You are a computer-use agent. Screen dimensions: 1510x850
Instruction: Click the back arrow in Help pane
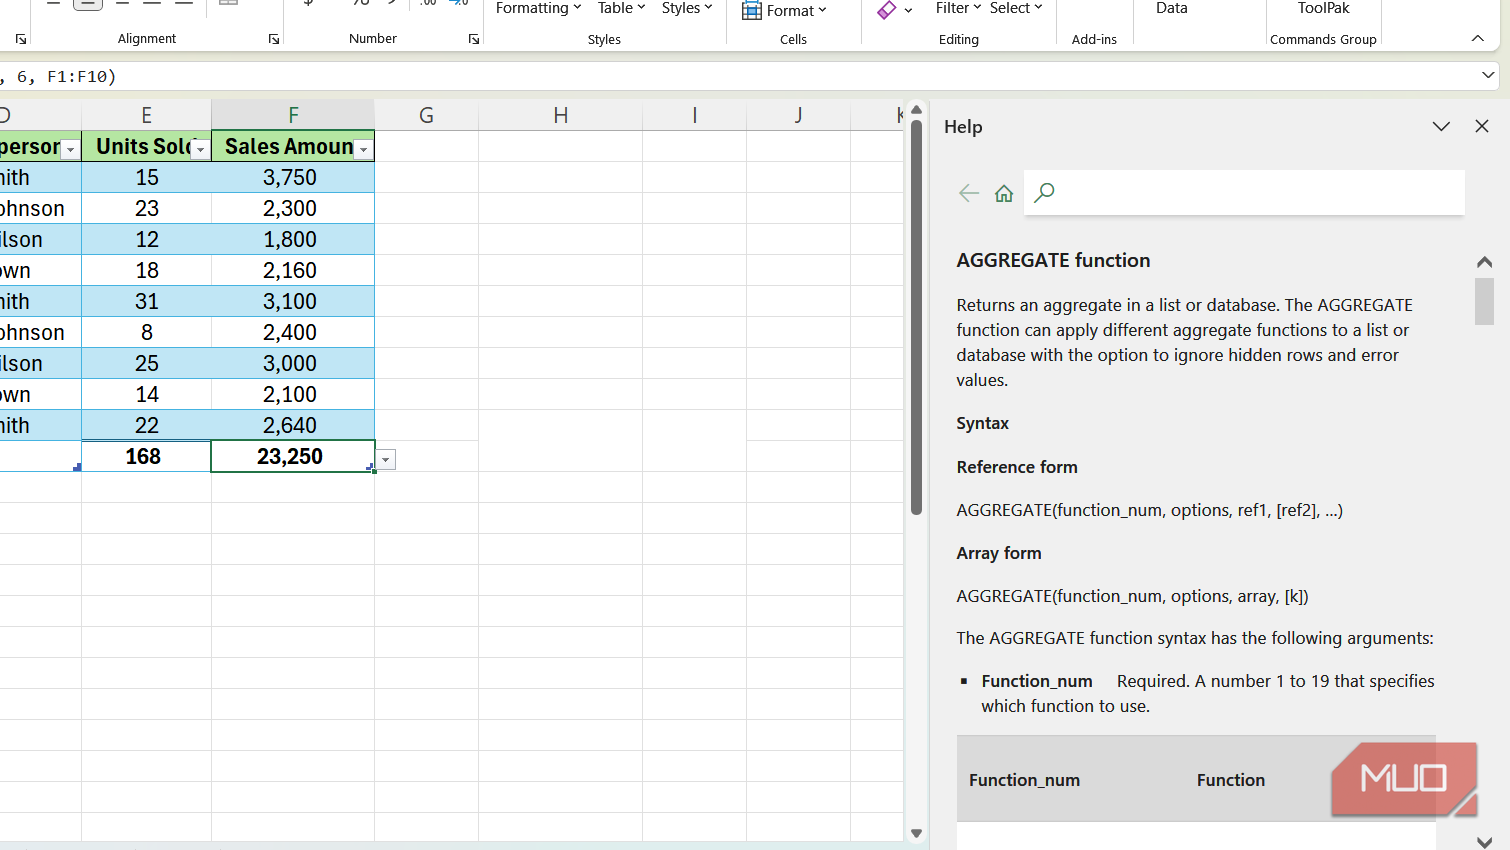pos(968,193)
